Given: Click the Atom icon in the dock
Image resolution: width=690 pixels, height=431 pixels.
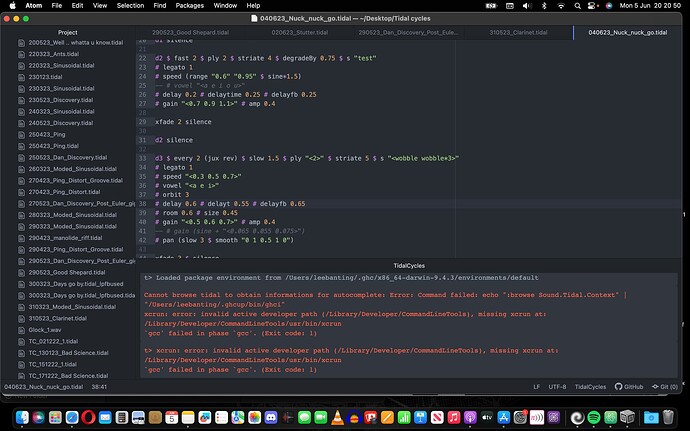Looking at the screenshot, I should click(x=610, y=417).
